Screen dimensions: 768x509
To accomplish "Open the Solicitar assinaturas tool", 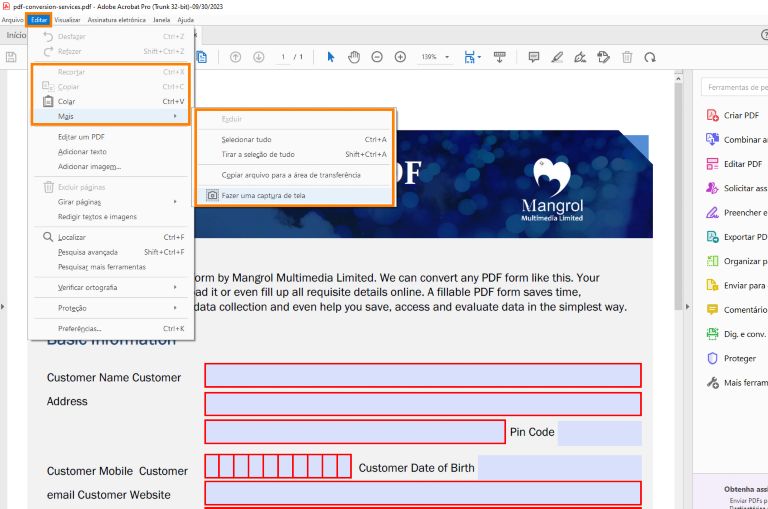I will 736,188.
